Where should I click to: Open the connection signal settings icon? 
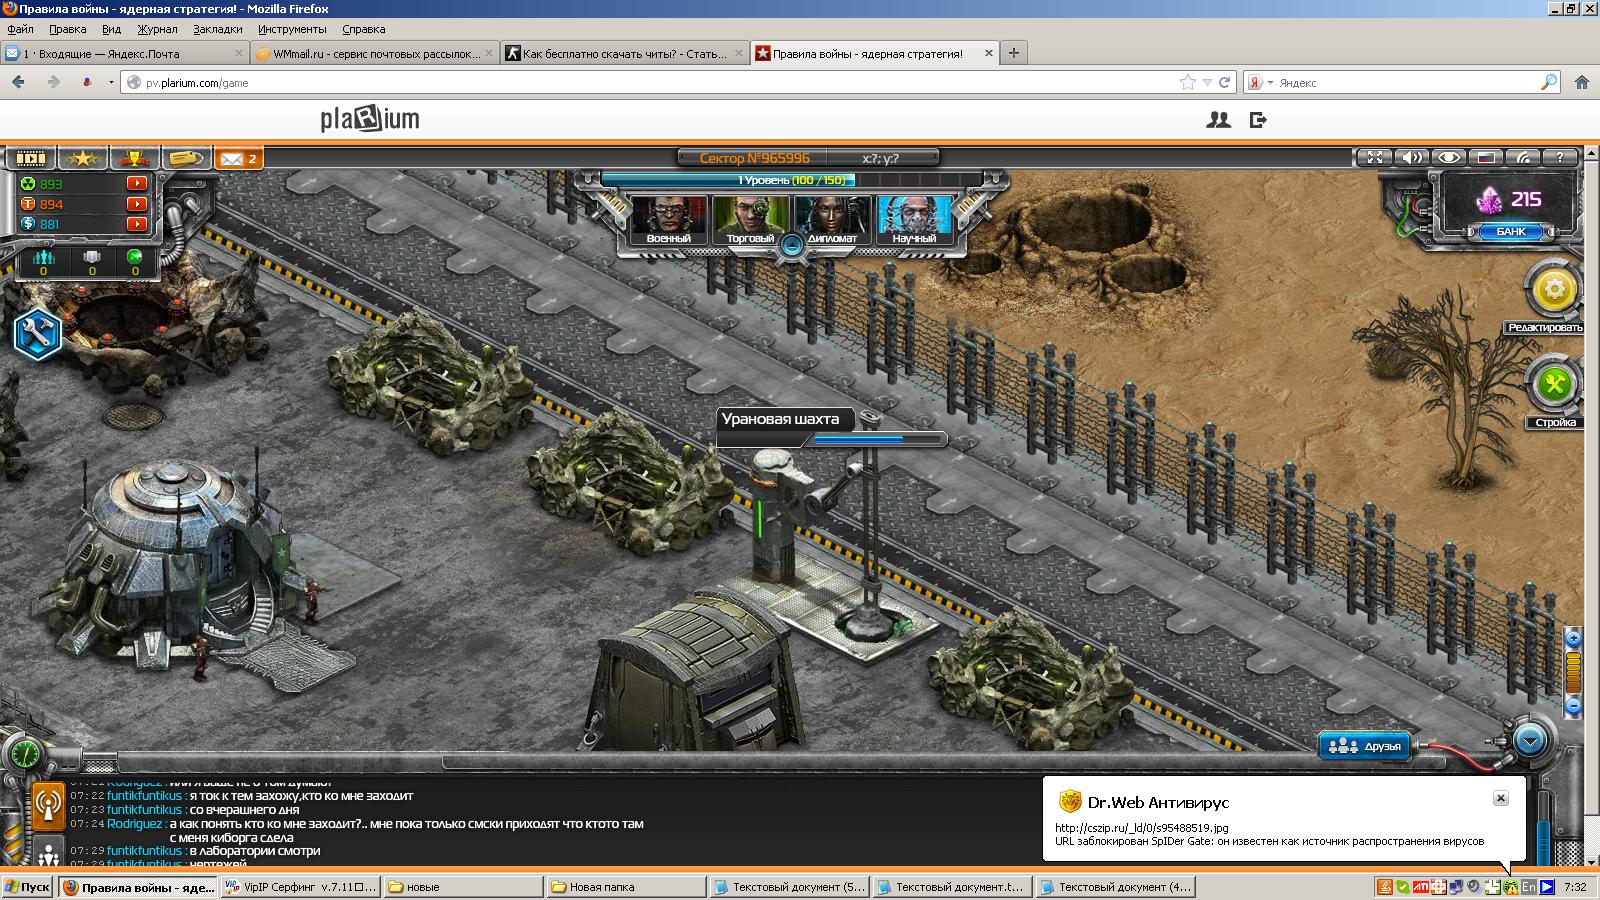[x=1524, y=157]
